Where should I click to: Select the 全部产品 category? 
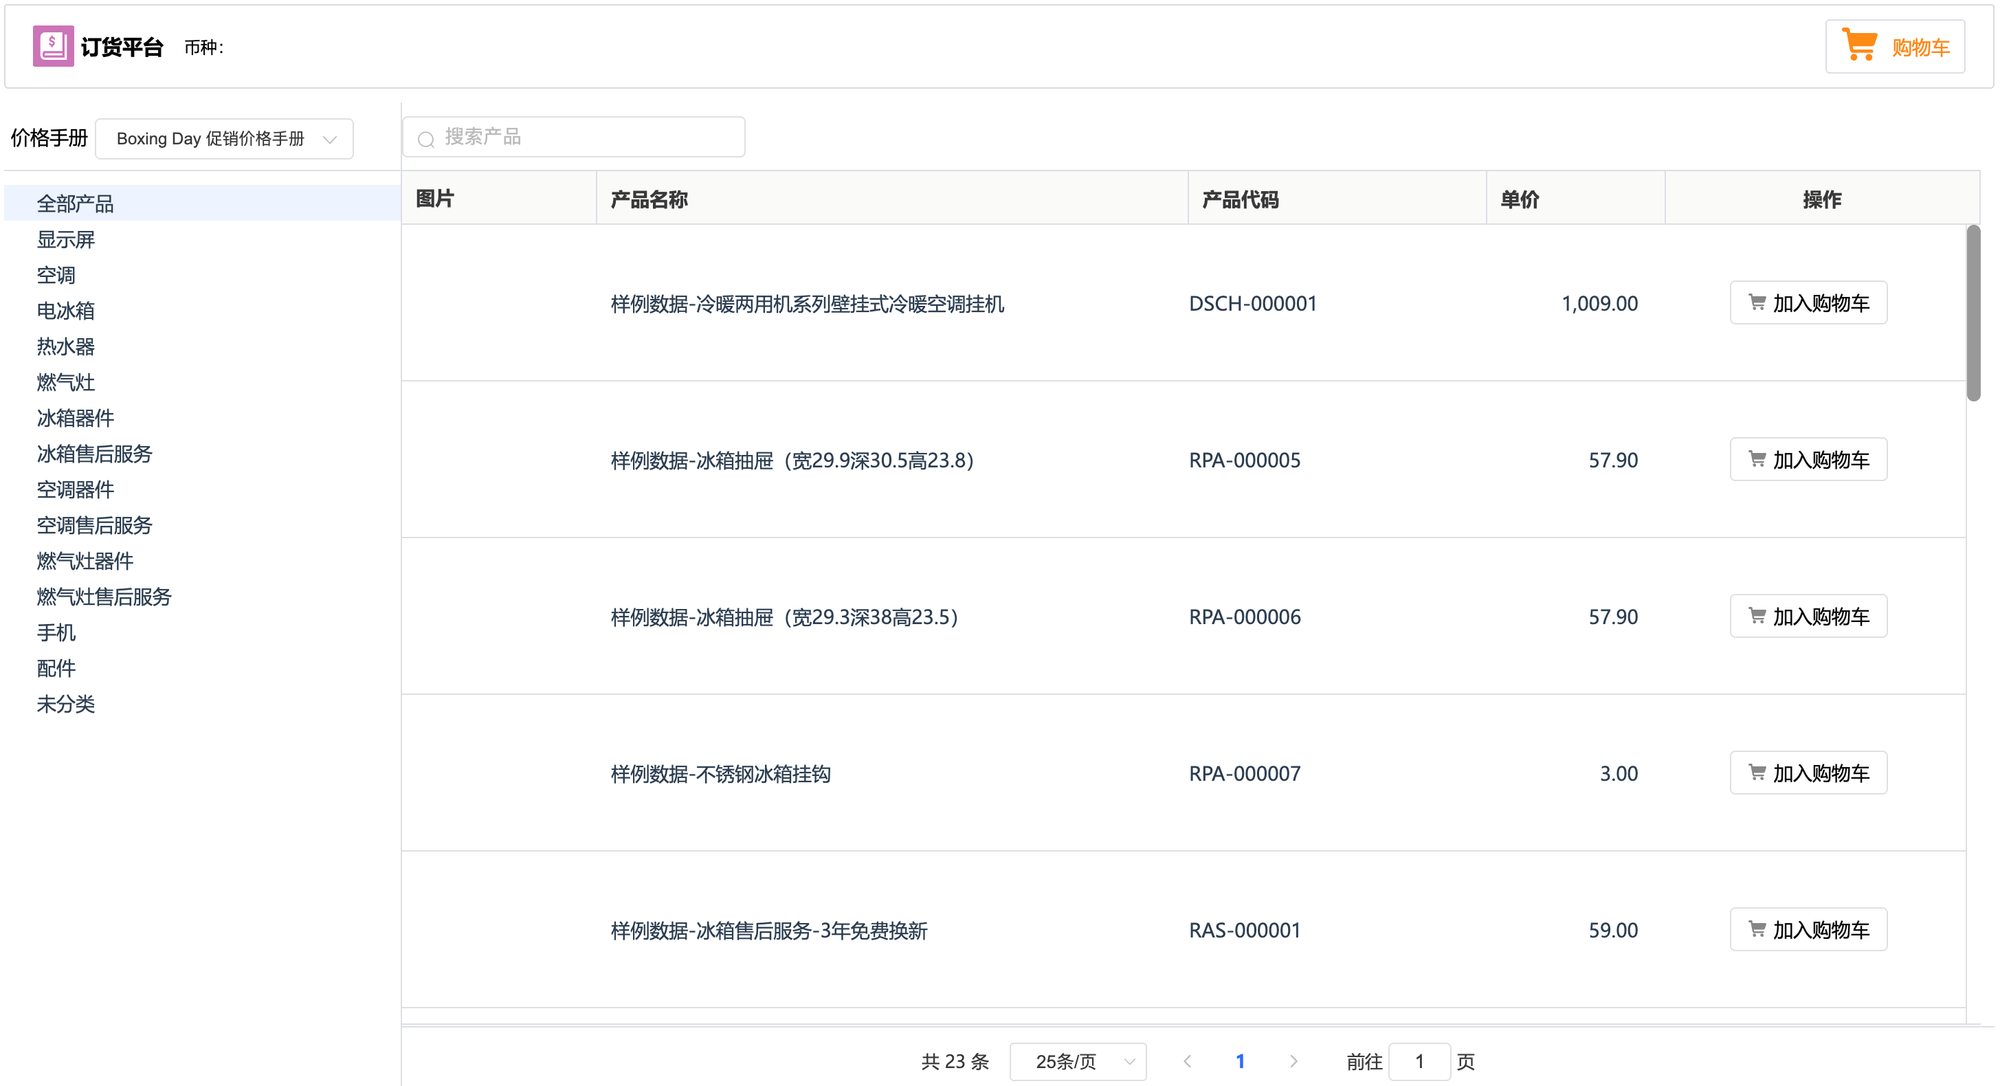[75, 204]
